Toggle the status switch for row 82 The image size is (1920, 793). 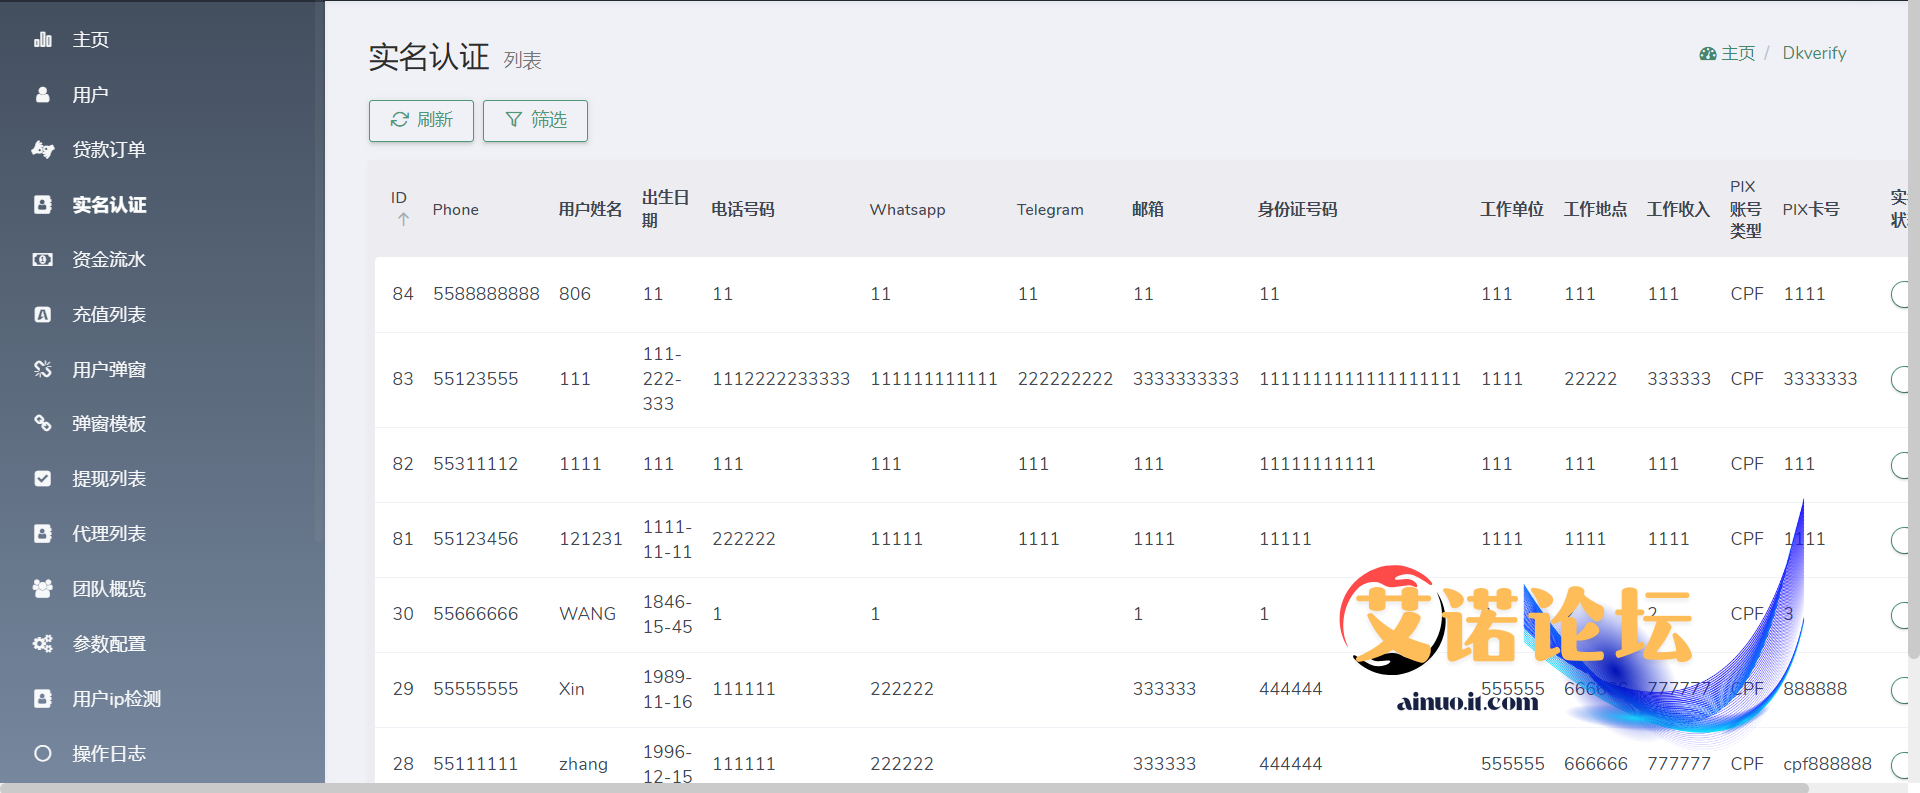coord(1900,465)
